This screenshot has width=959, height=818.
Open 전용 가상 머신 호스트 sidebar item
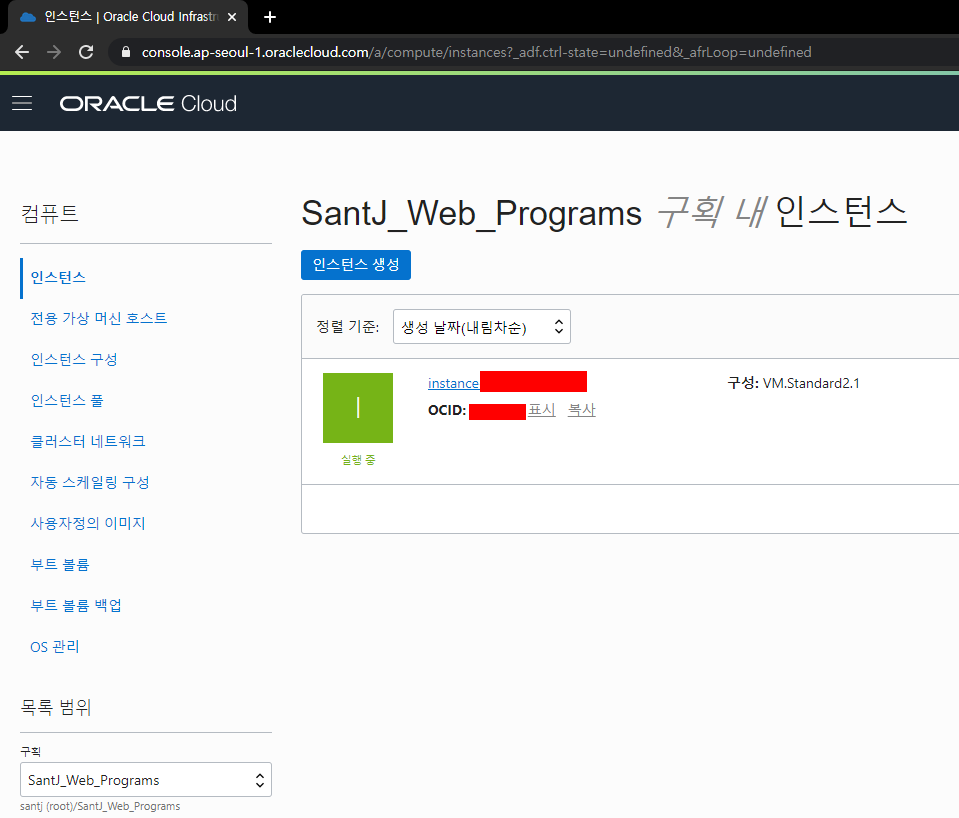98,318
